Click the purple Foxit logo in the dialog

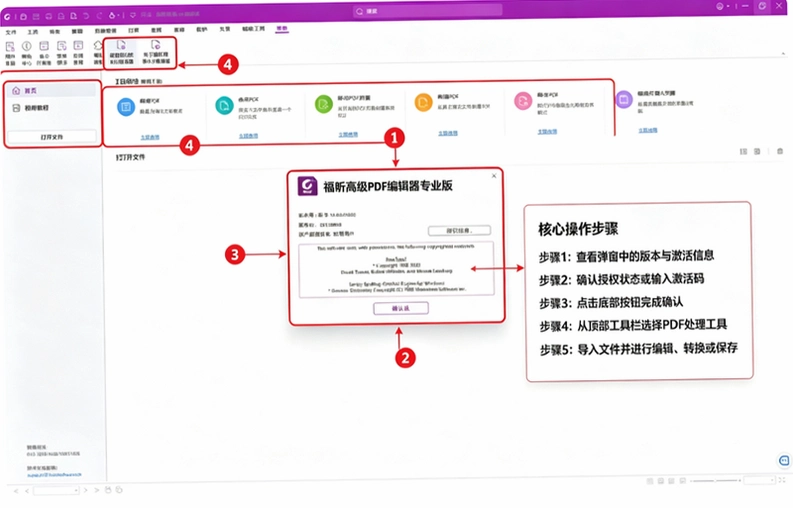point(307,186)
